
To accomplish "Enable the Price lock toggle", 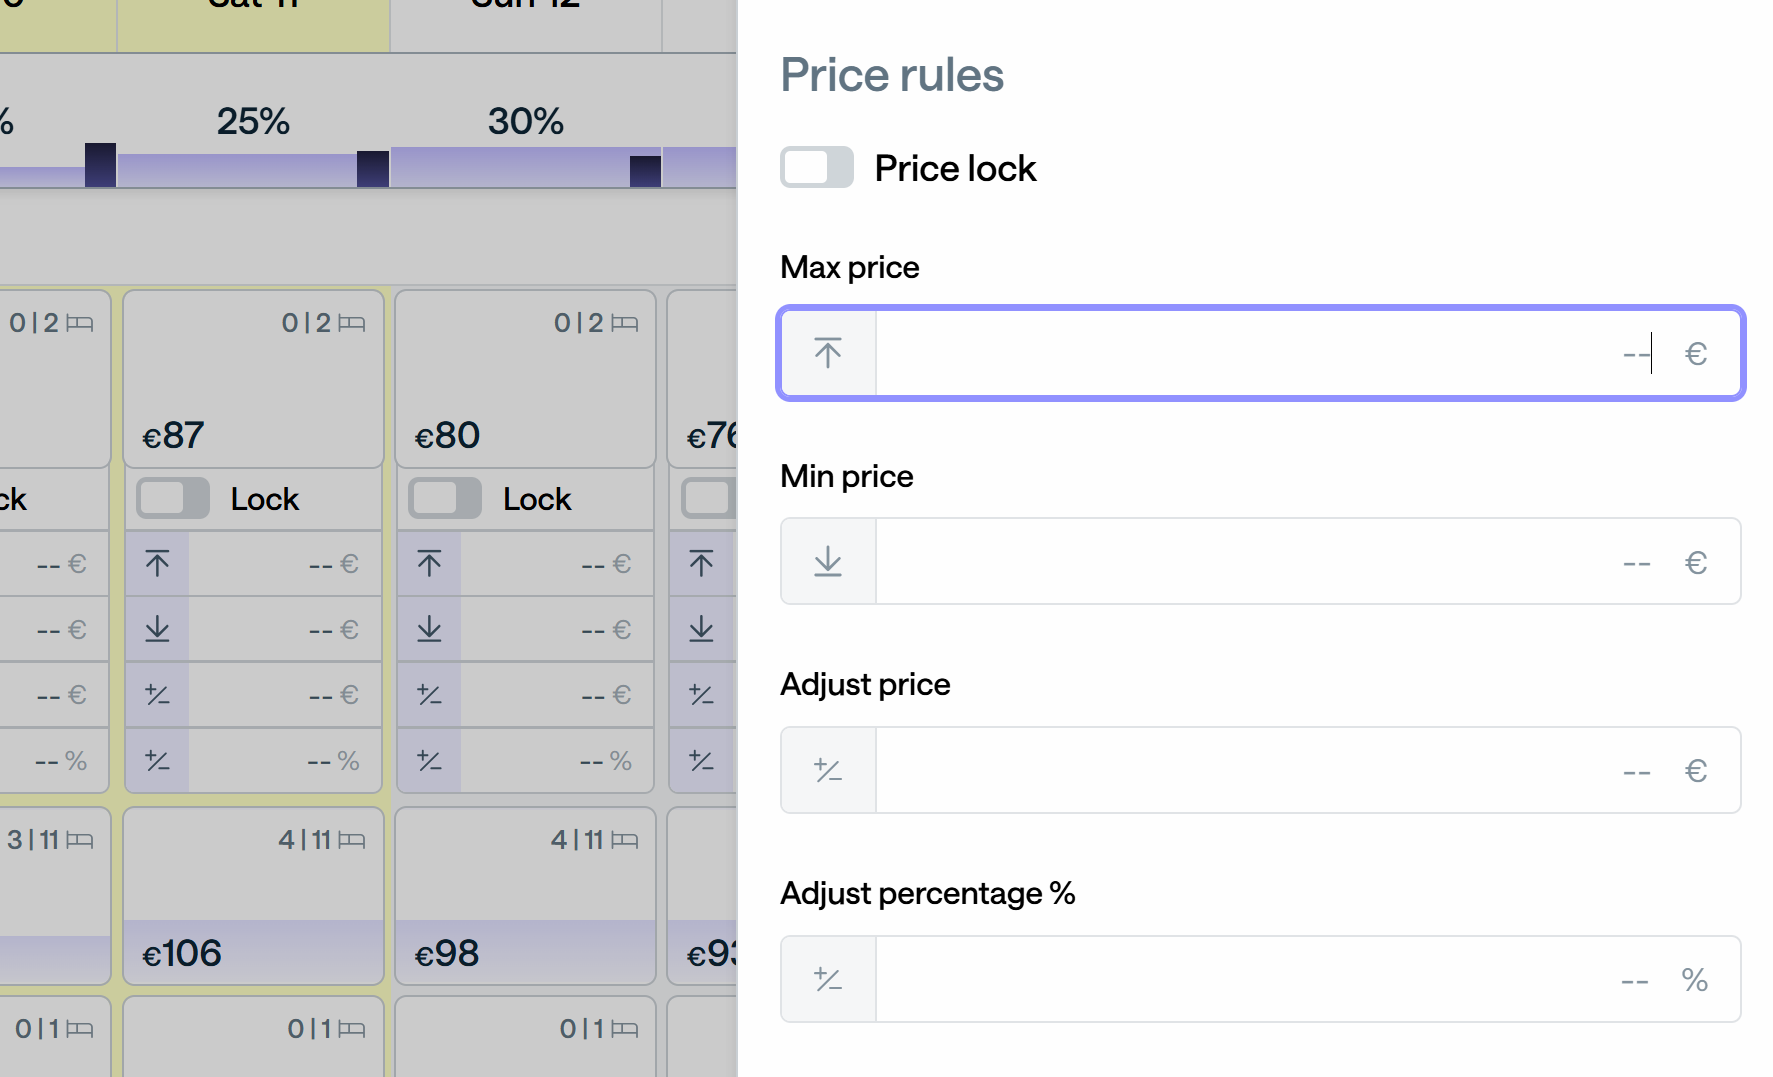I will coord(817,167).
